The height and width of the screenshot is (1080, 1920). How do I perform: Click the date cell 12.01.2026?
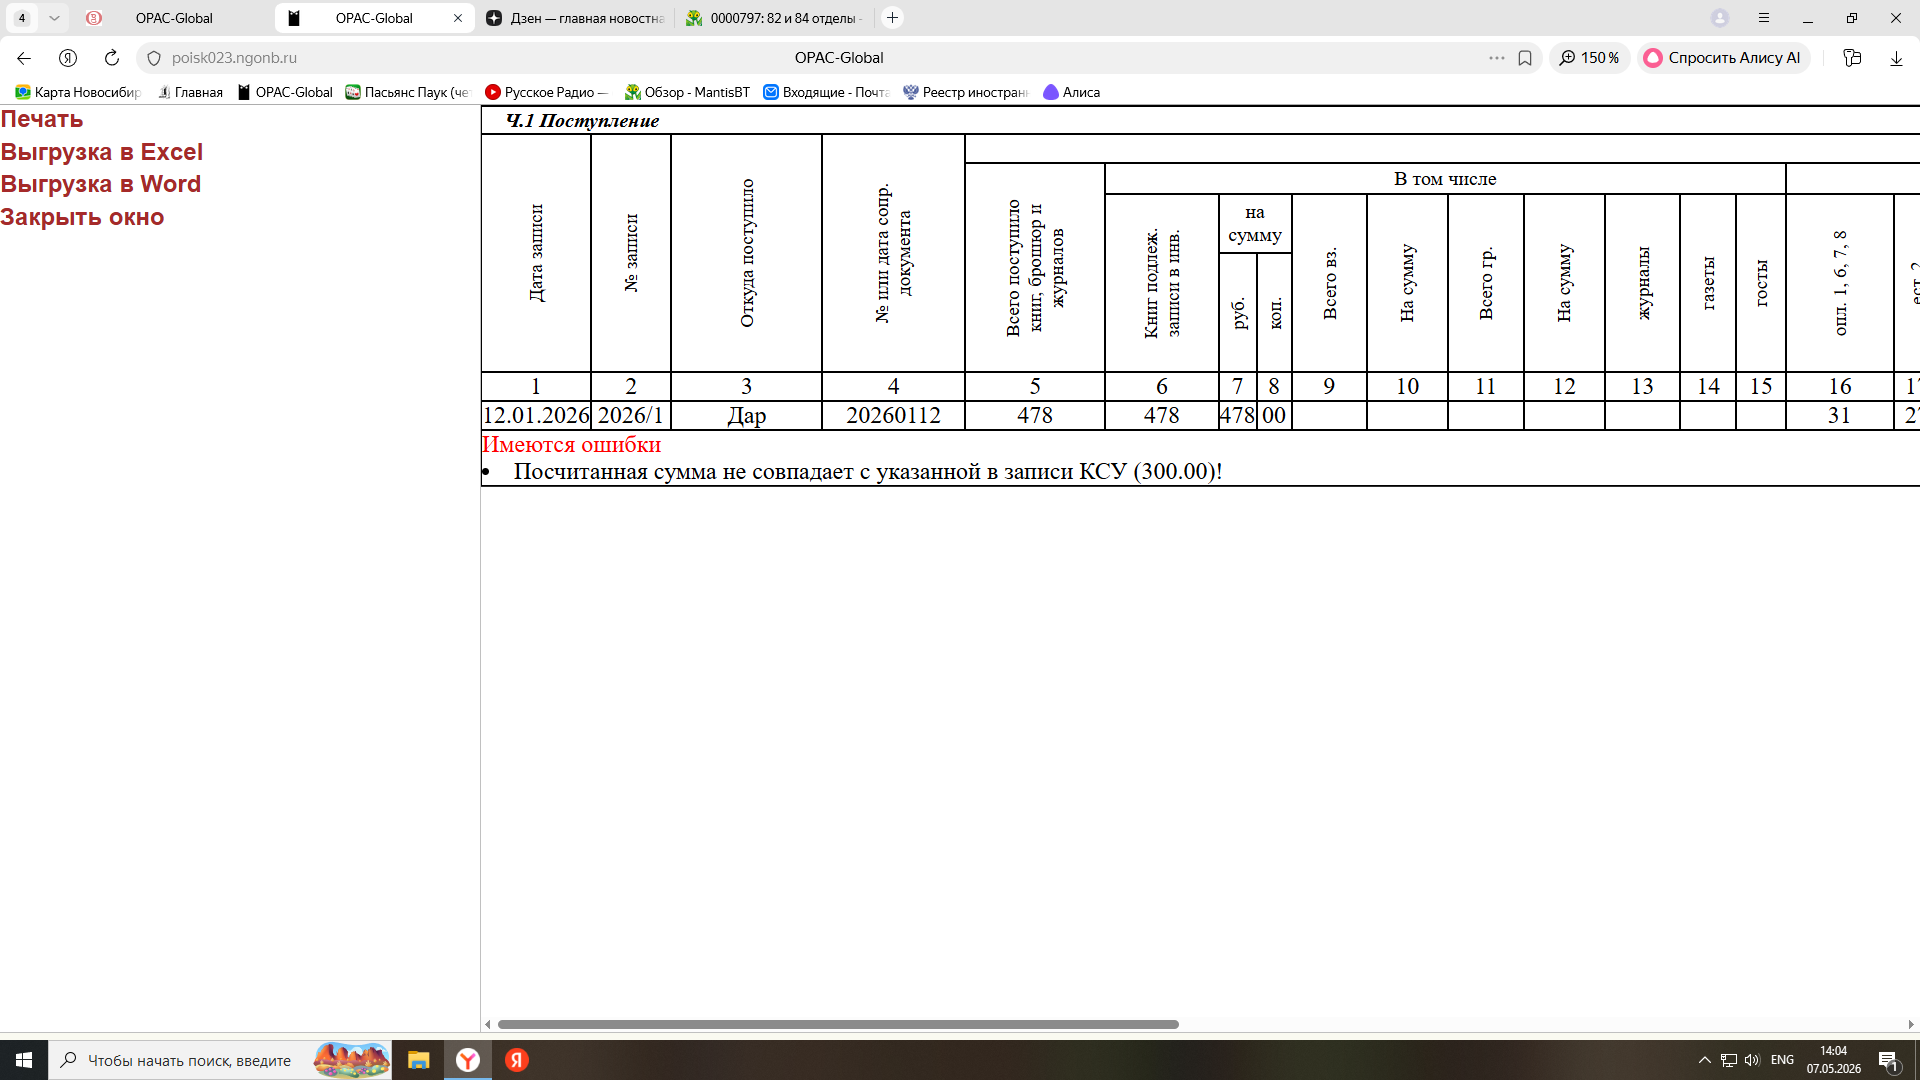[536, 415]
